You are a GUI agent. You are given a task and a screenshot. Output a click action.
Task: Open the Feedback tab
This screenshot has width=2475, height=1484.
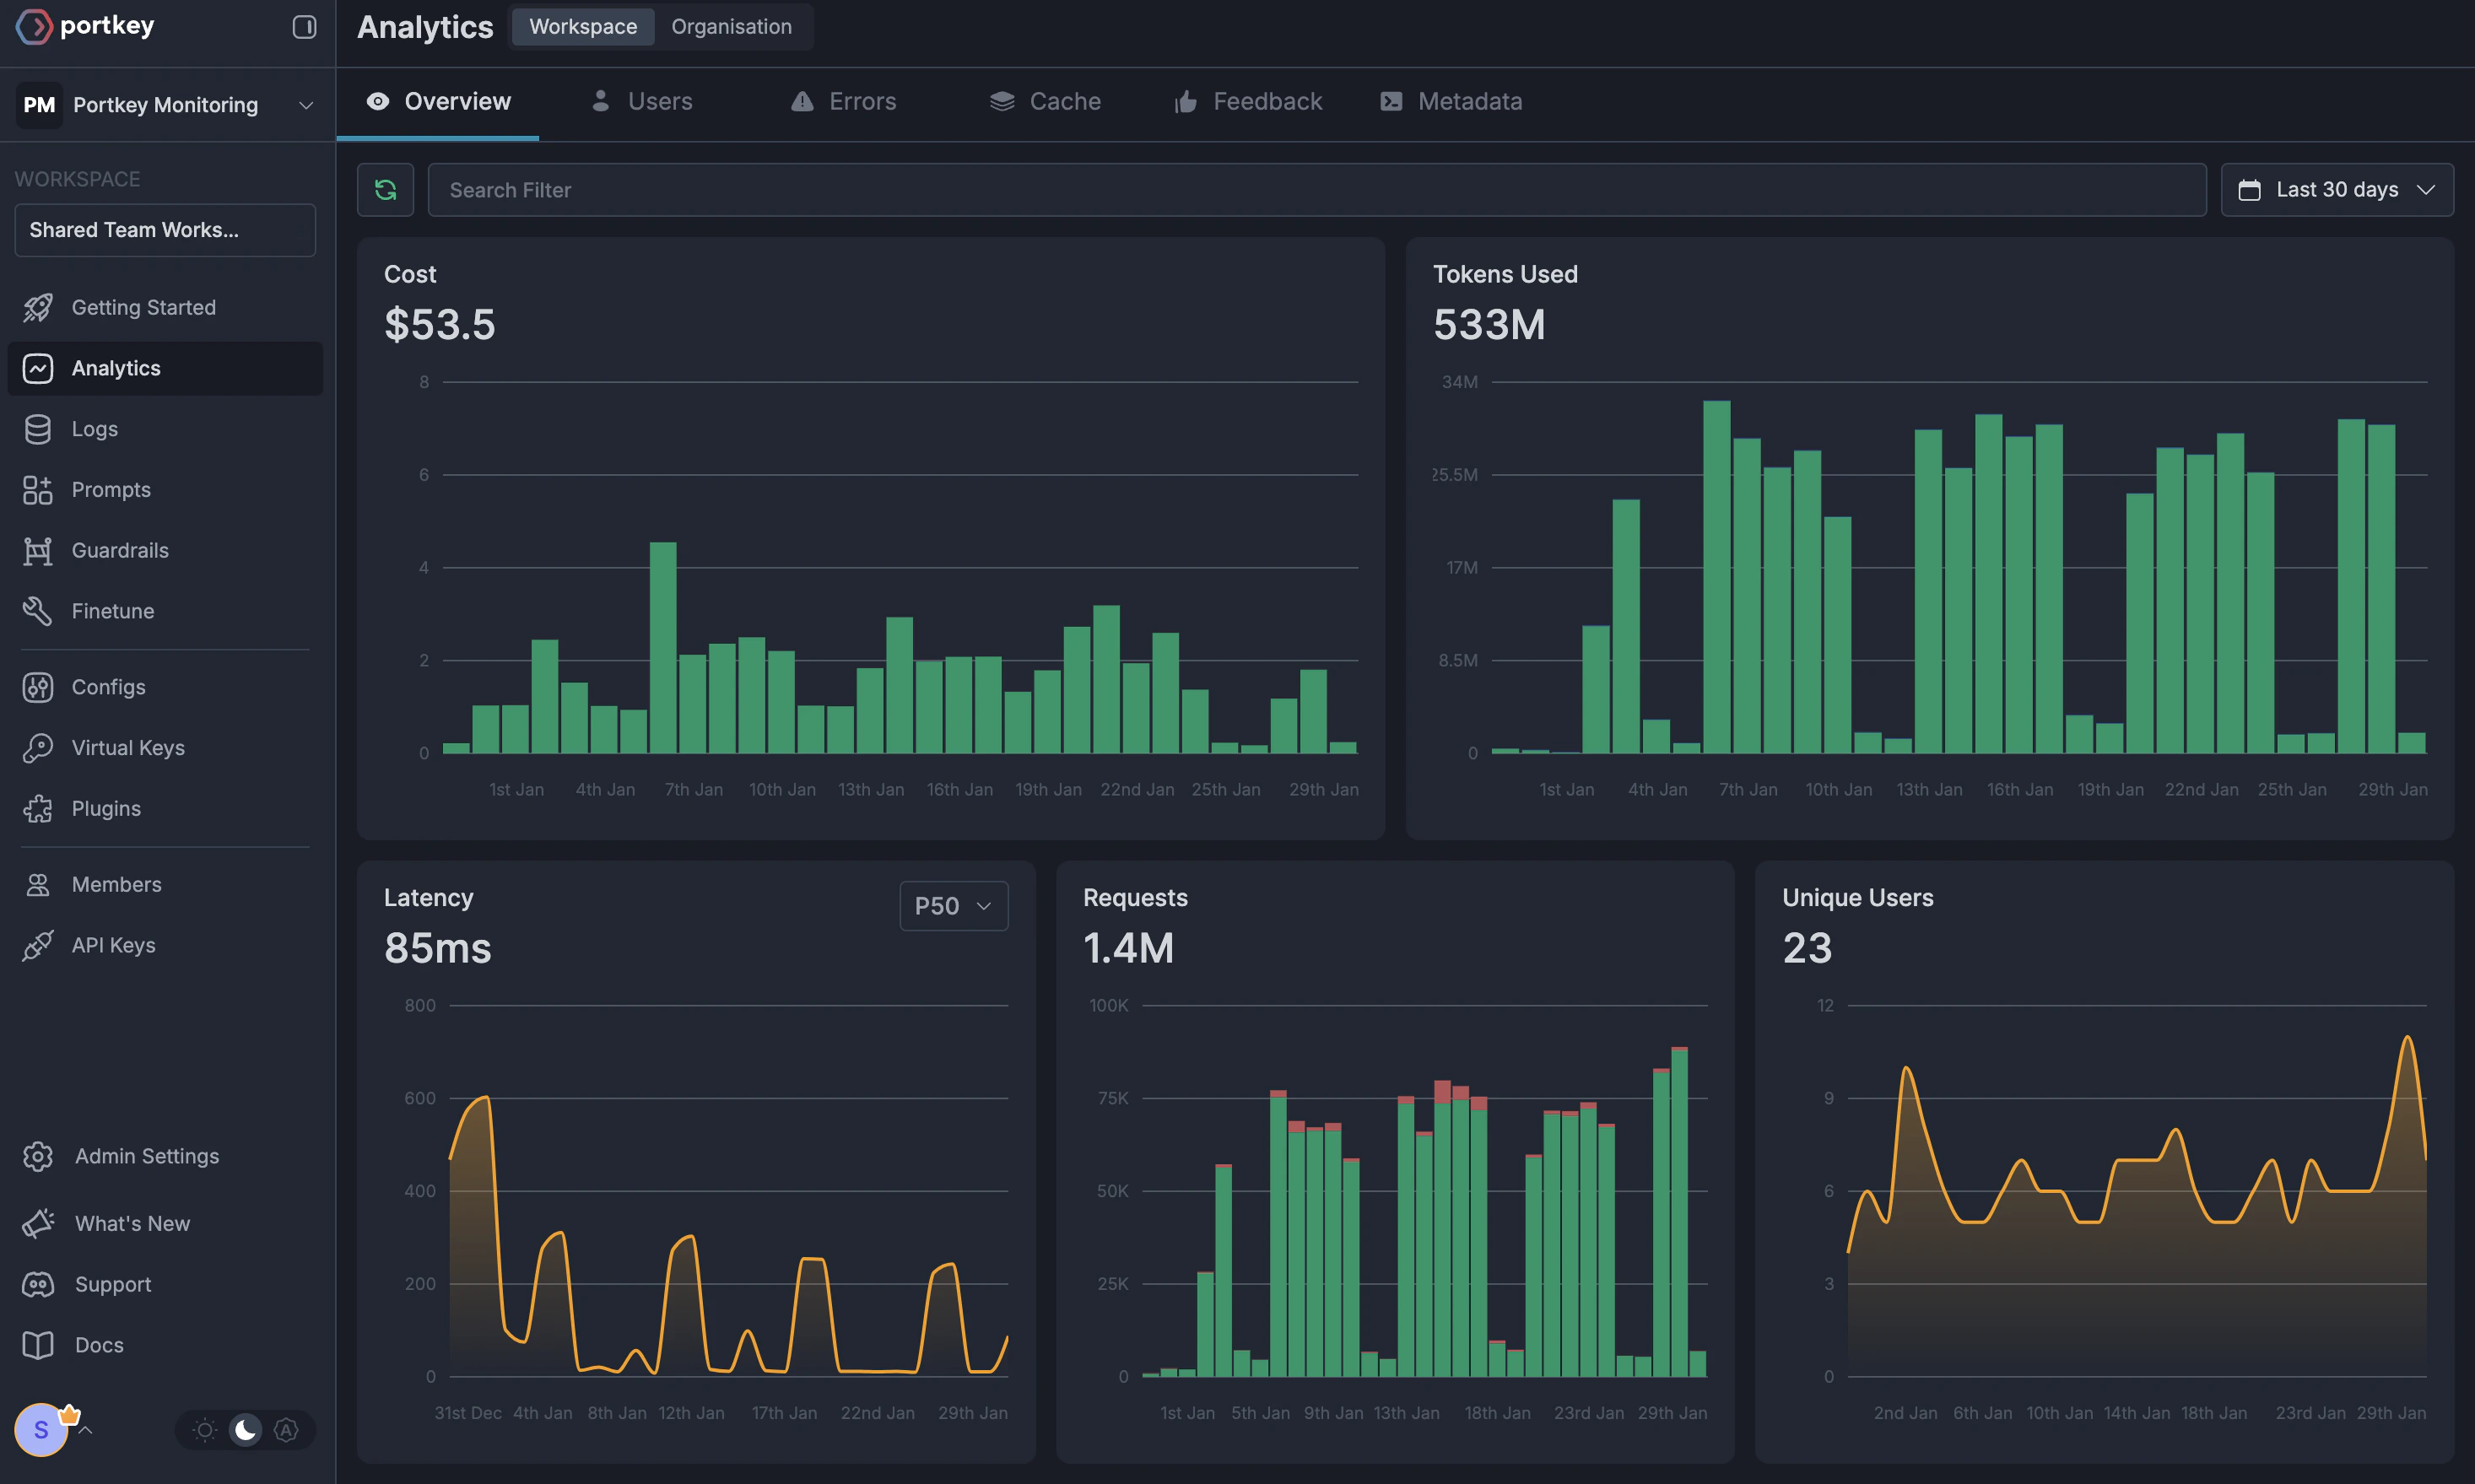[1248, 102]
